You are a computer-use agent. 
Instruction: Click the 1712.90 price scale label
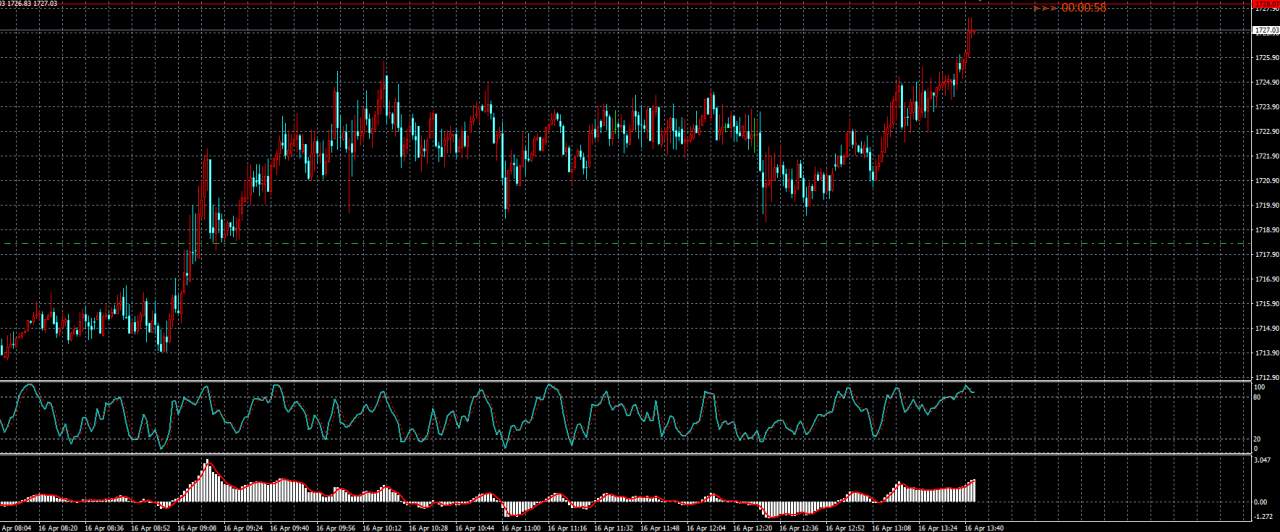tap(1265, 377)
